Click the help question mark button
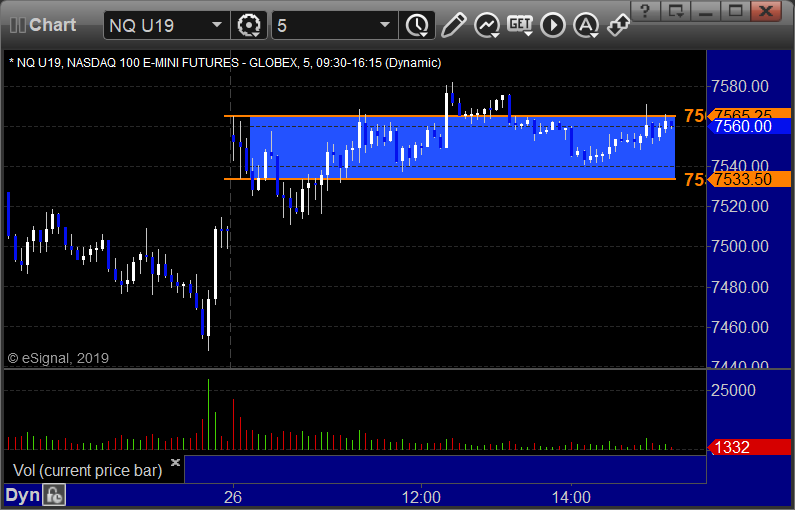Viewport: 795px width, 510px height. (645, 11)
